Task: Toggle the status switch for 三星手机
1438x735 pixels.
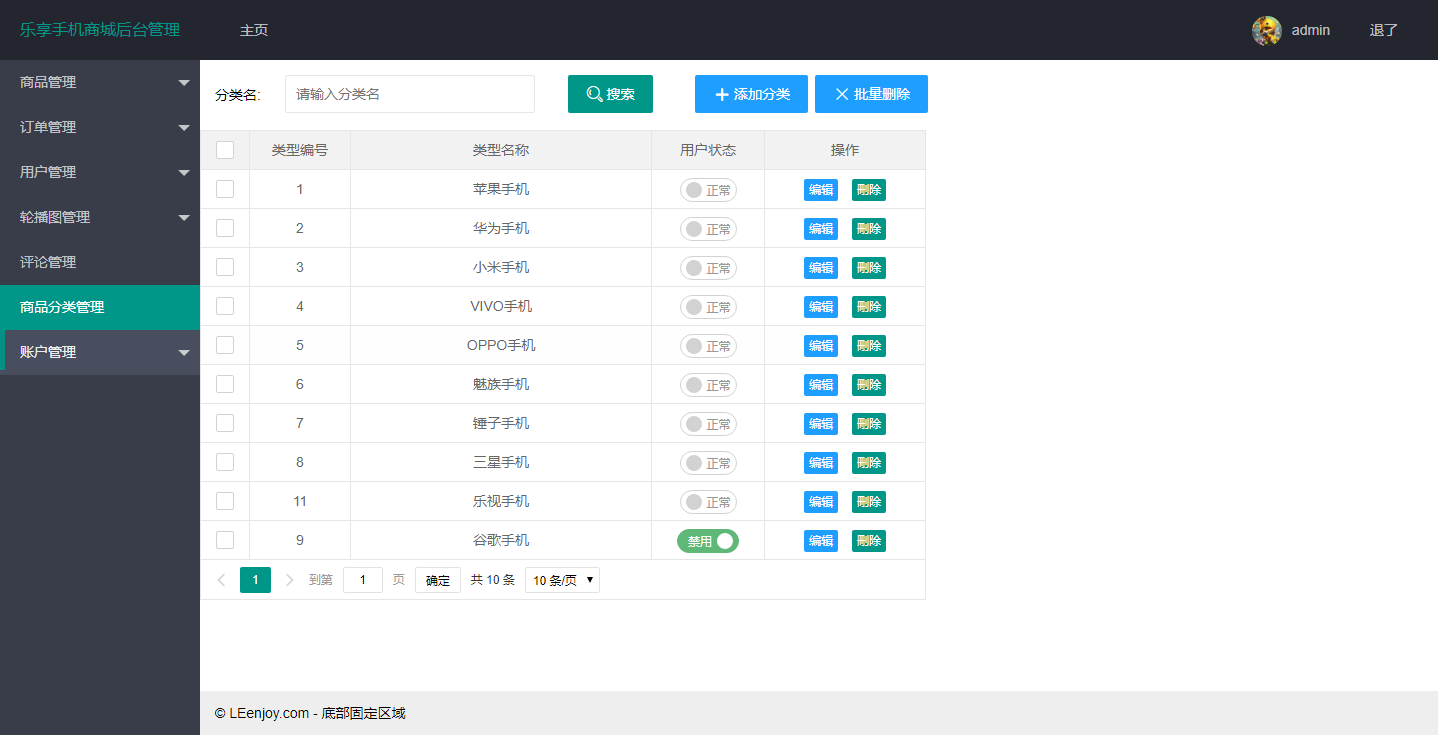Action: tap(708, 463)
